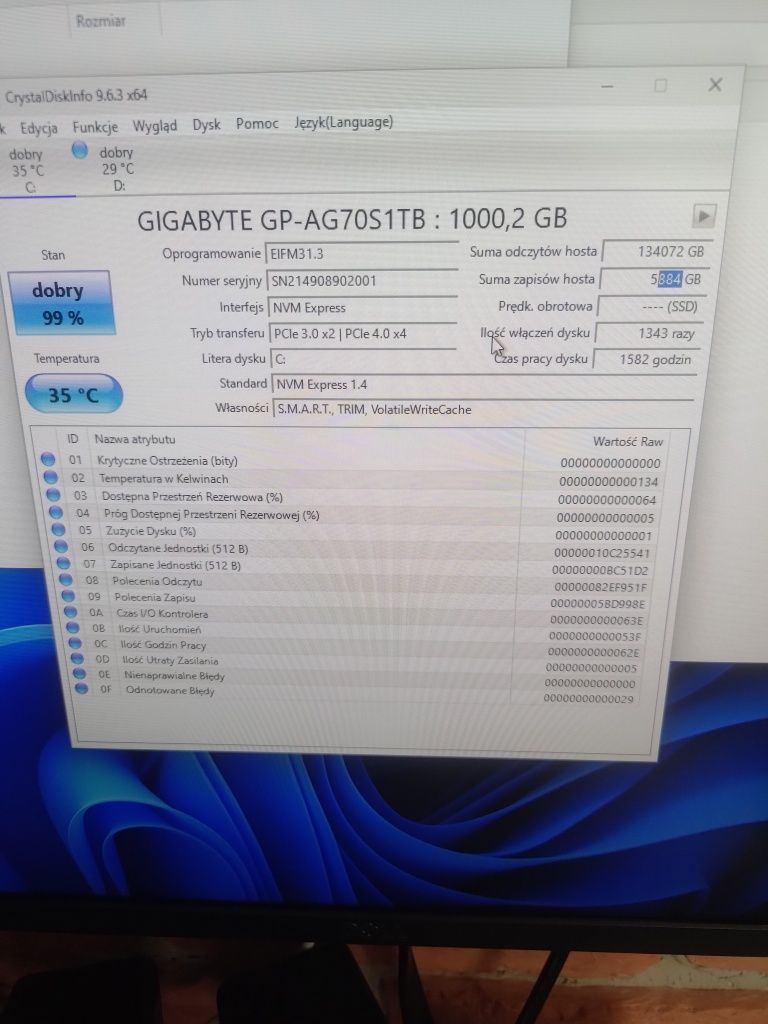The height and width of the screenshot is (1024, 768).
Task: Click status icon for Temperatura w Kelwinach row
Action: (x=50, y=477)
